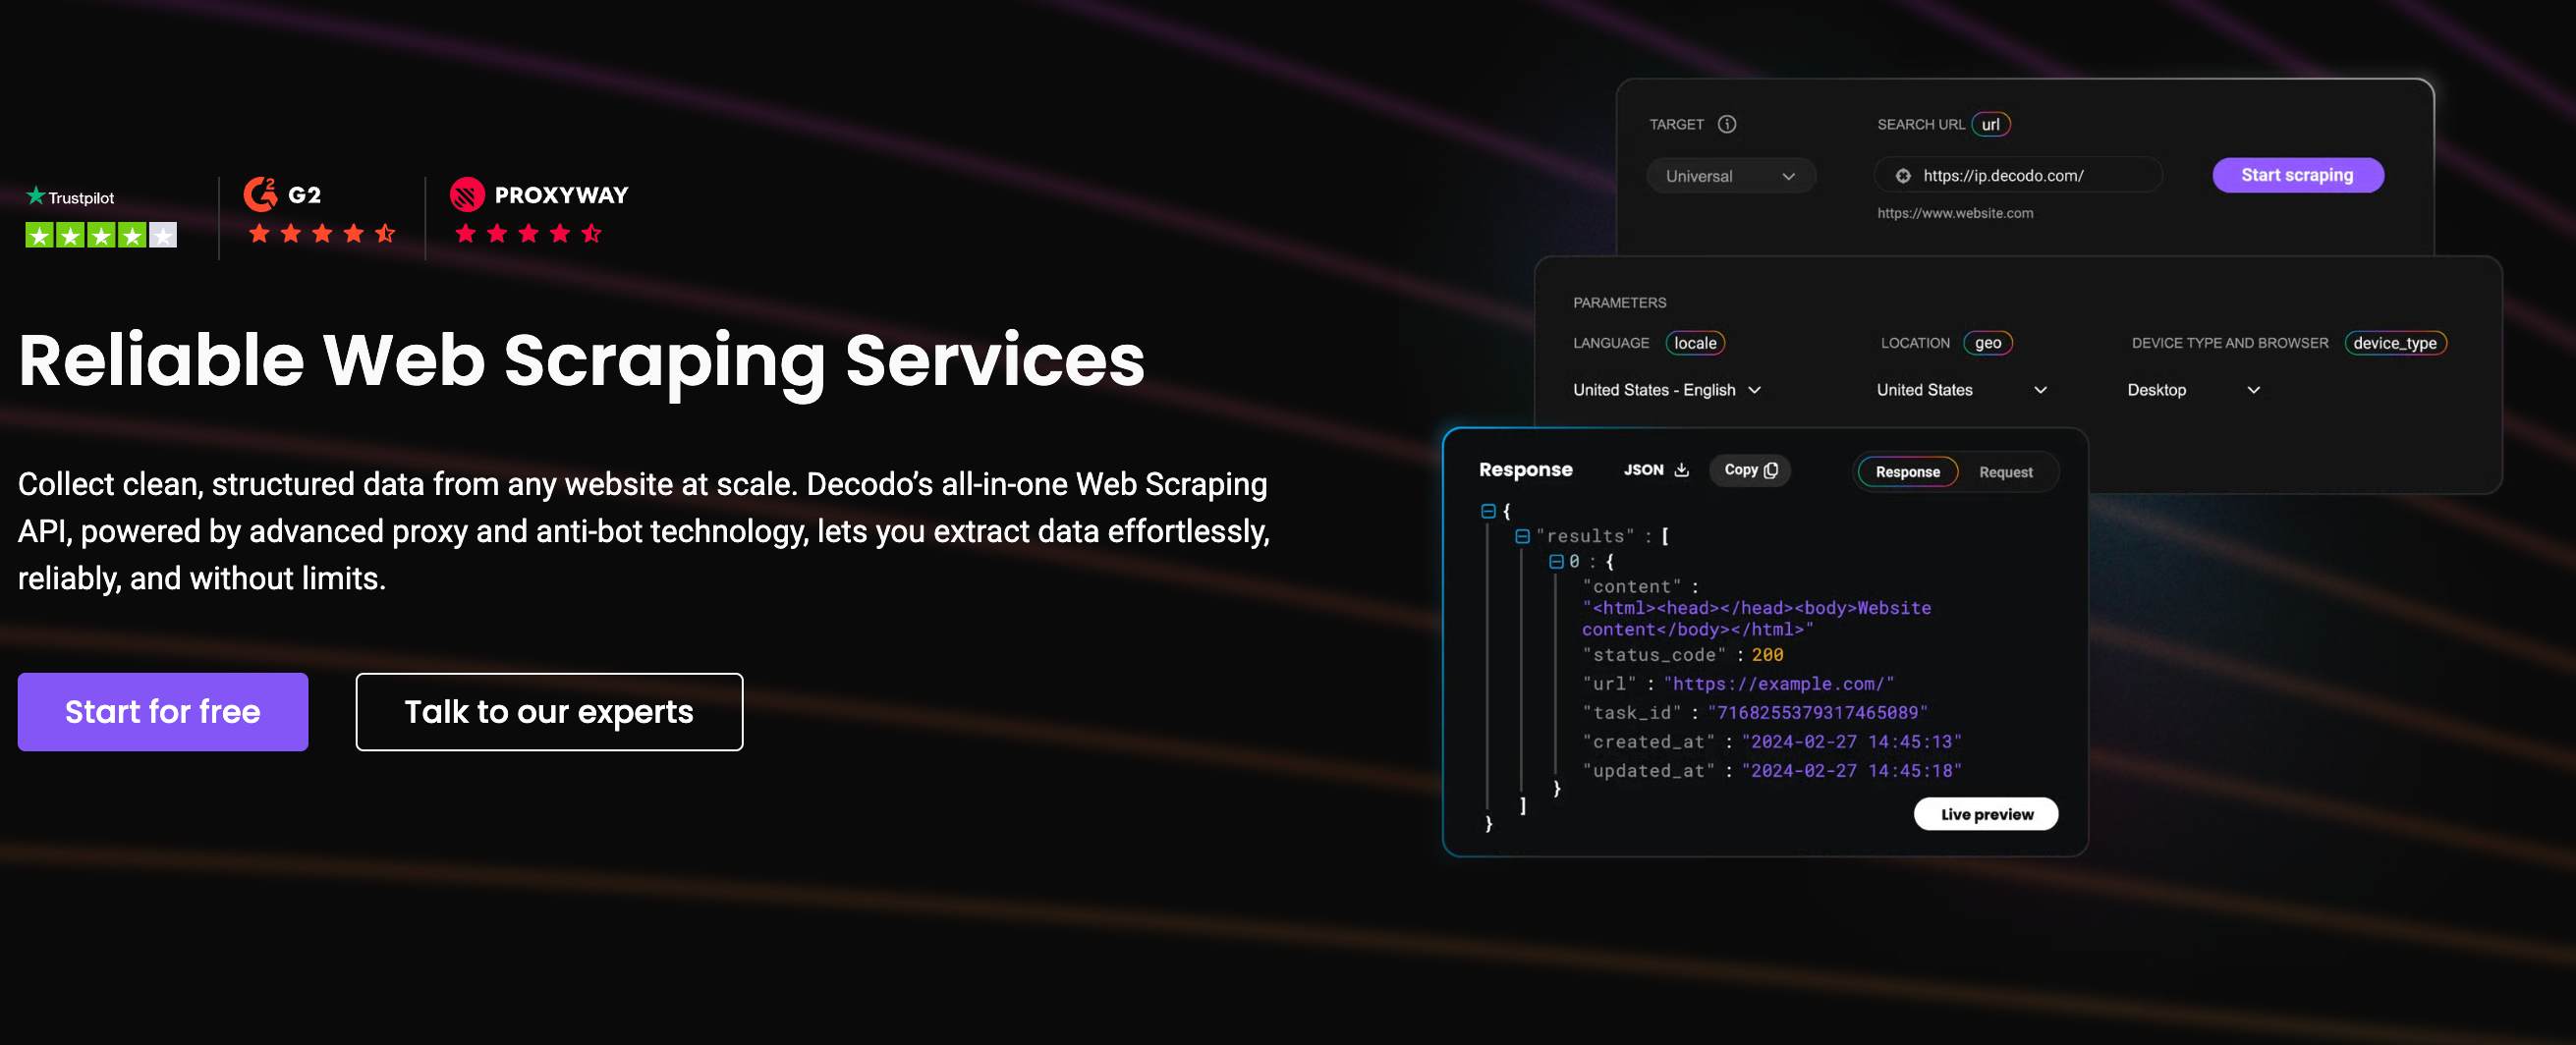This screenshot has height=1045, width=2576.
Task: Click the Start scraping button
Action: [2297, 174]
